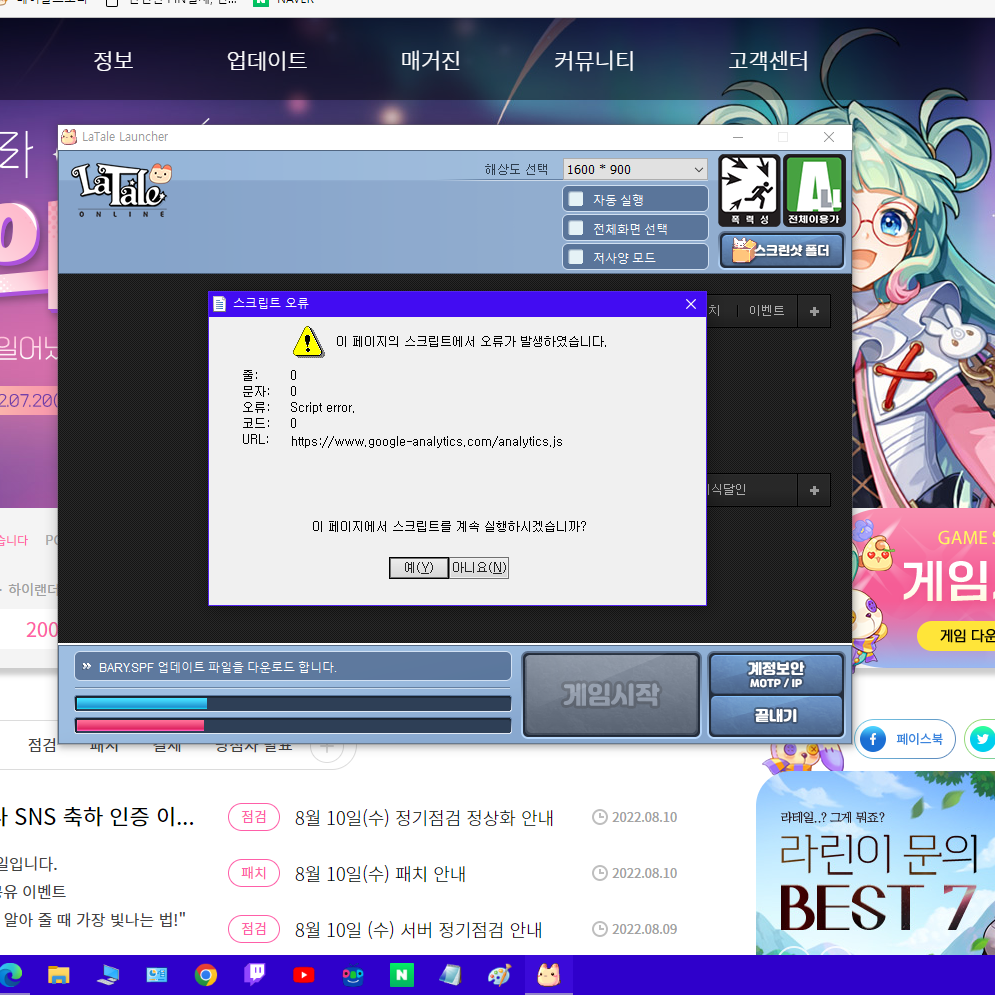This screenshot has height=995, width=995.
Task: Enable 저사양 모드 checkbox
Action: (576, 257)
